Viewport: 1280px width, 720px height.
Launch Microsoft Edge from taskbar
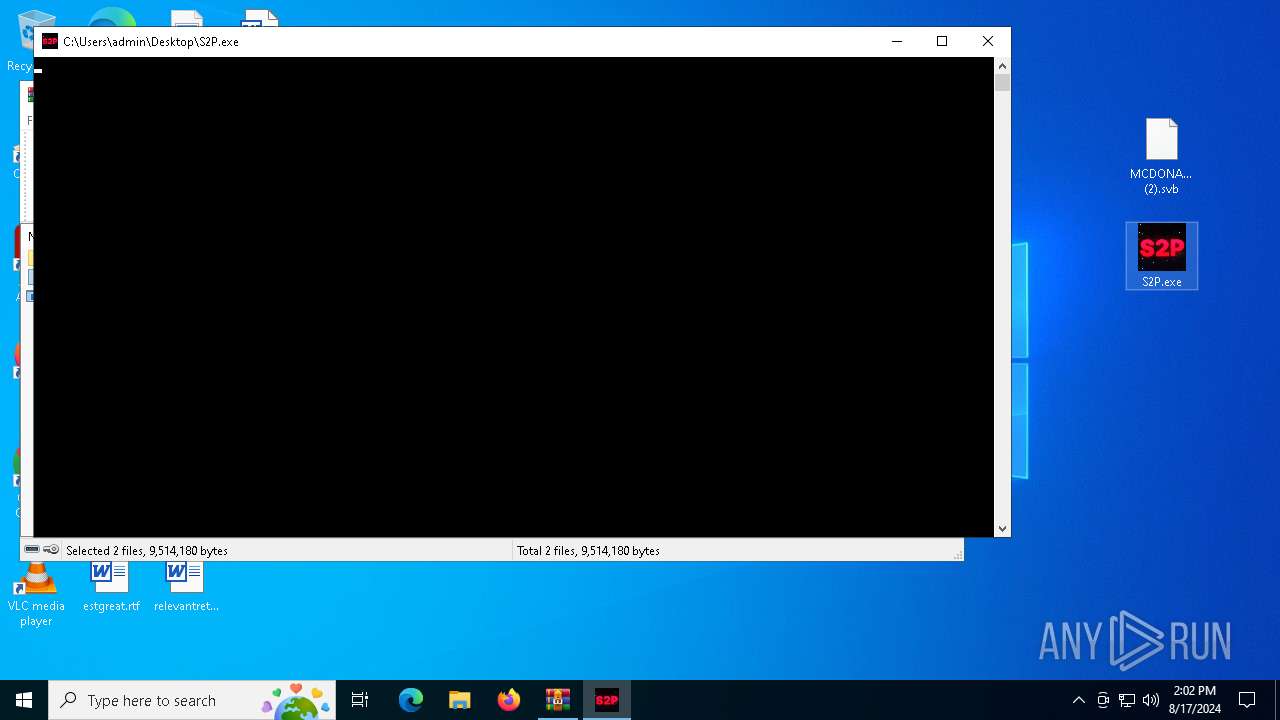click(x=411, y=700)
